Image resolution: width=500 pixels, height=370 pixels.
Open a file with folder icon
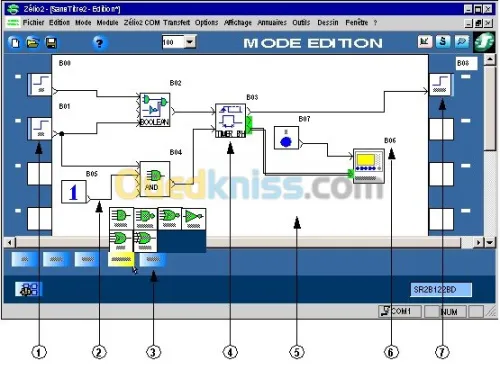[33, 43]
